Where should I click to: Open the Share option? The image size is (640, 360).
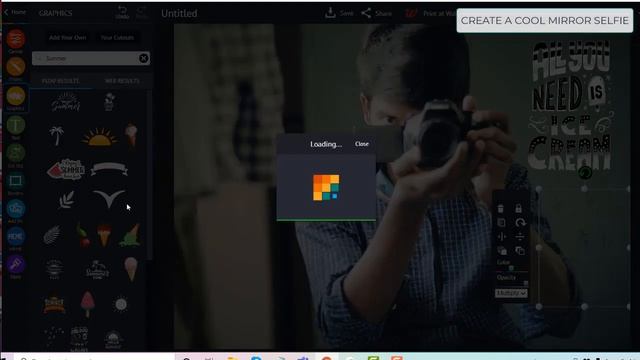[x=376, y=13]
